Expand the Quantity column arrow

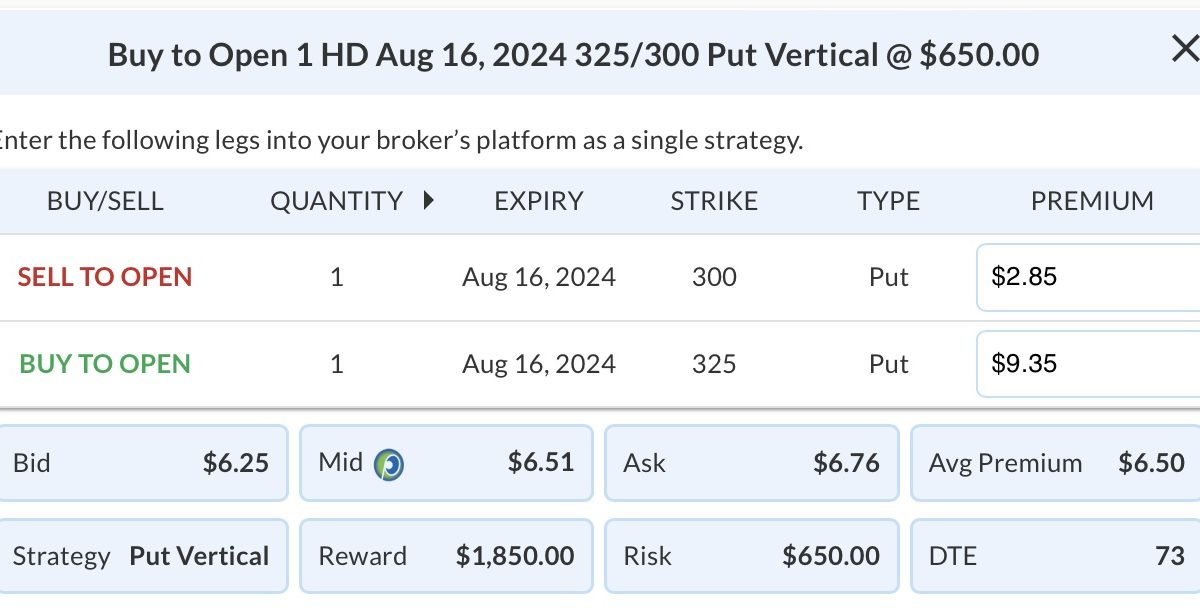429,200
